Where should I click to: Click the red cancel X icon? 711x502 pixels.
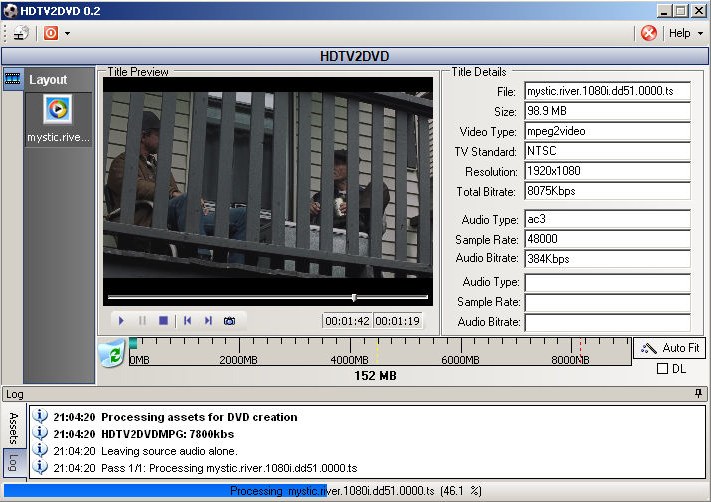(x=648, y=33)
